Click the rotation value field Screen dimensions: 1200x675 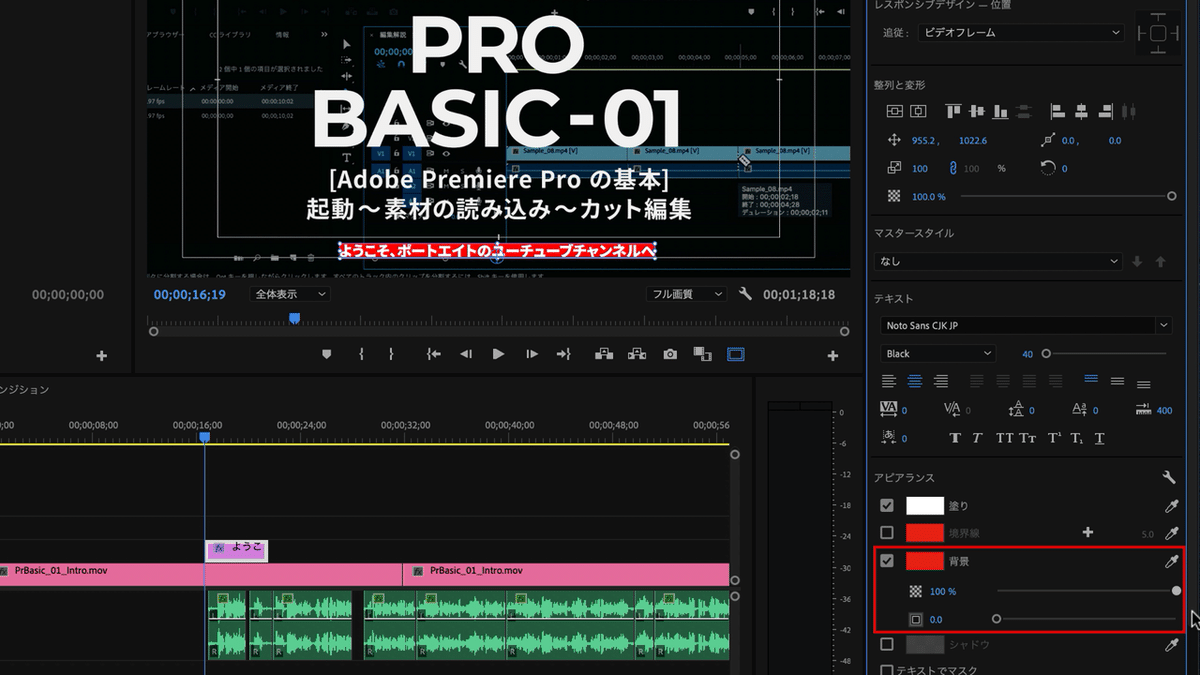coord(1064,168)
